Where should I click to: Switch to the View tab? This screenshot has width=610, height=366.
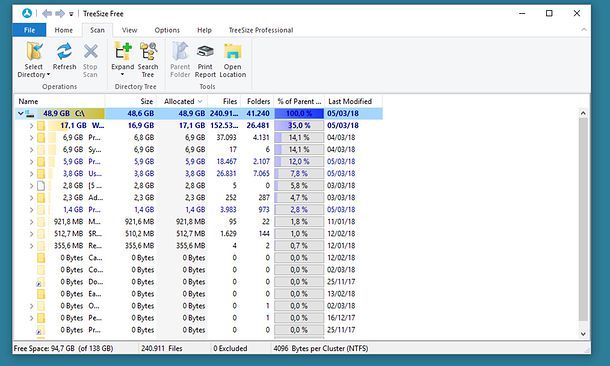tap(129, 30)
